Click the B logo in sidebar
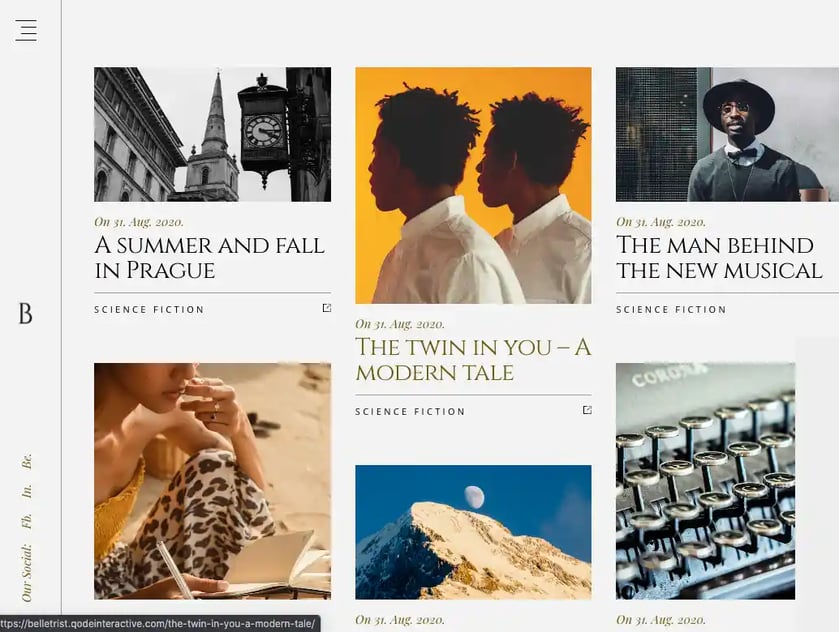The height and width of the screenshot is (632, 839). [x=25, y=314]
